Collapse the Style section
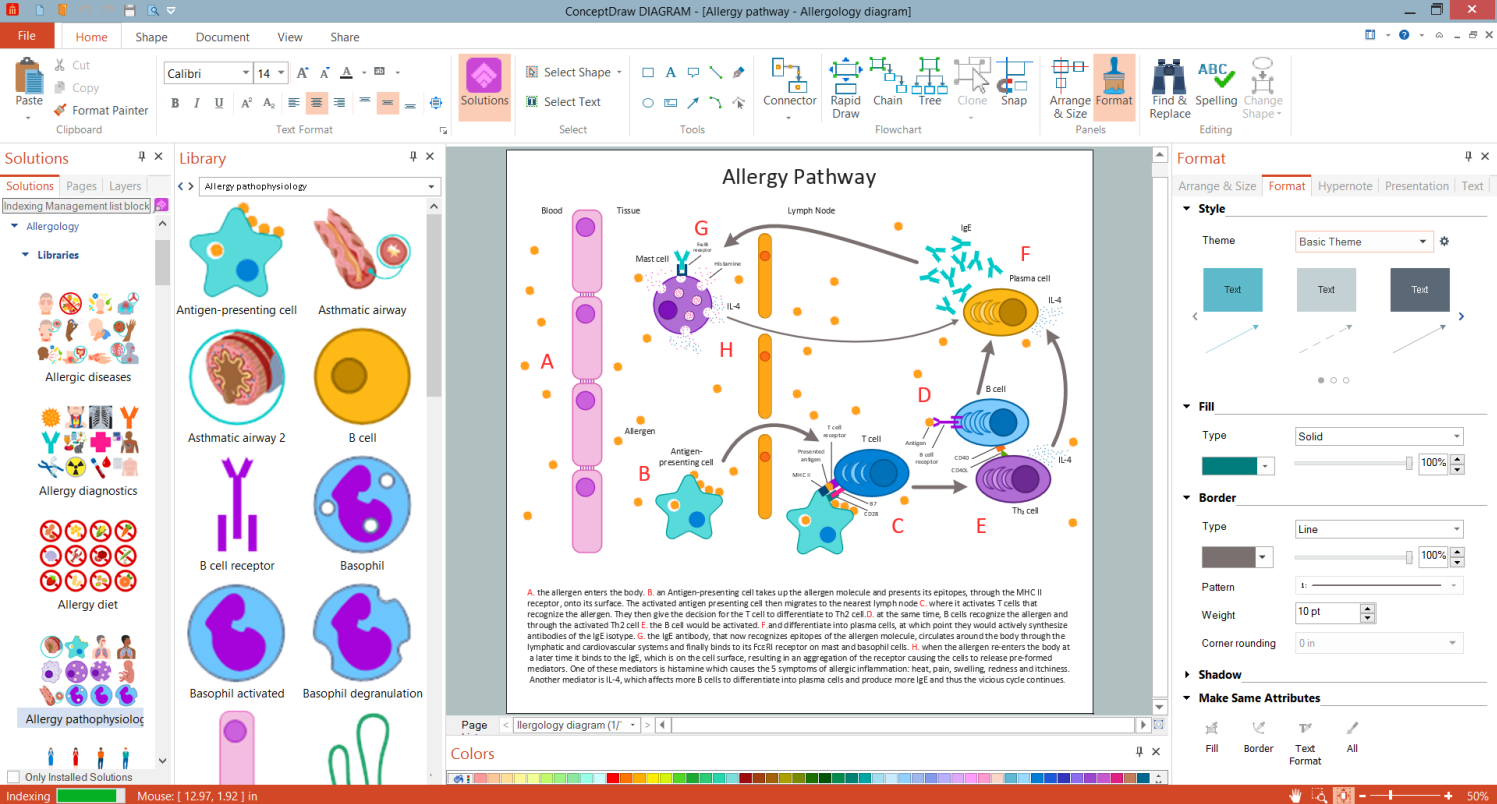Viewport: 1497px width, 804px height. (x=1187, y=209)
